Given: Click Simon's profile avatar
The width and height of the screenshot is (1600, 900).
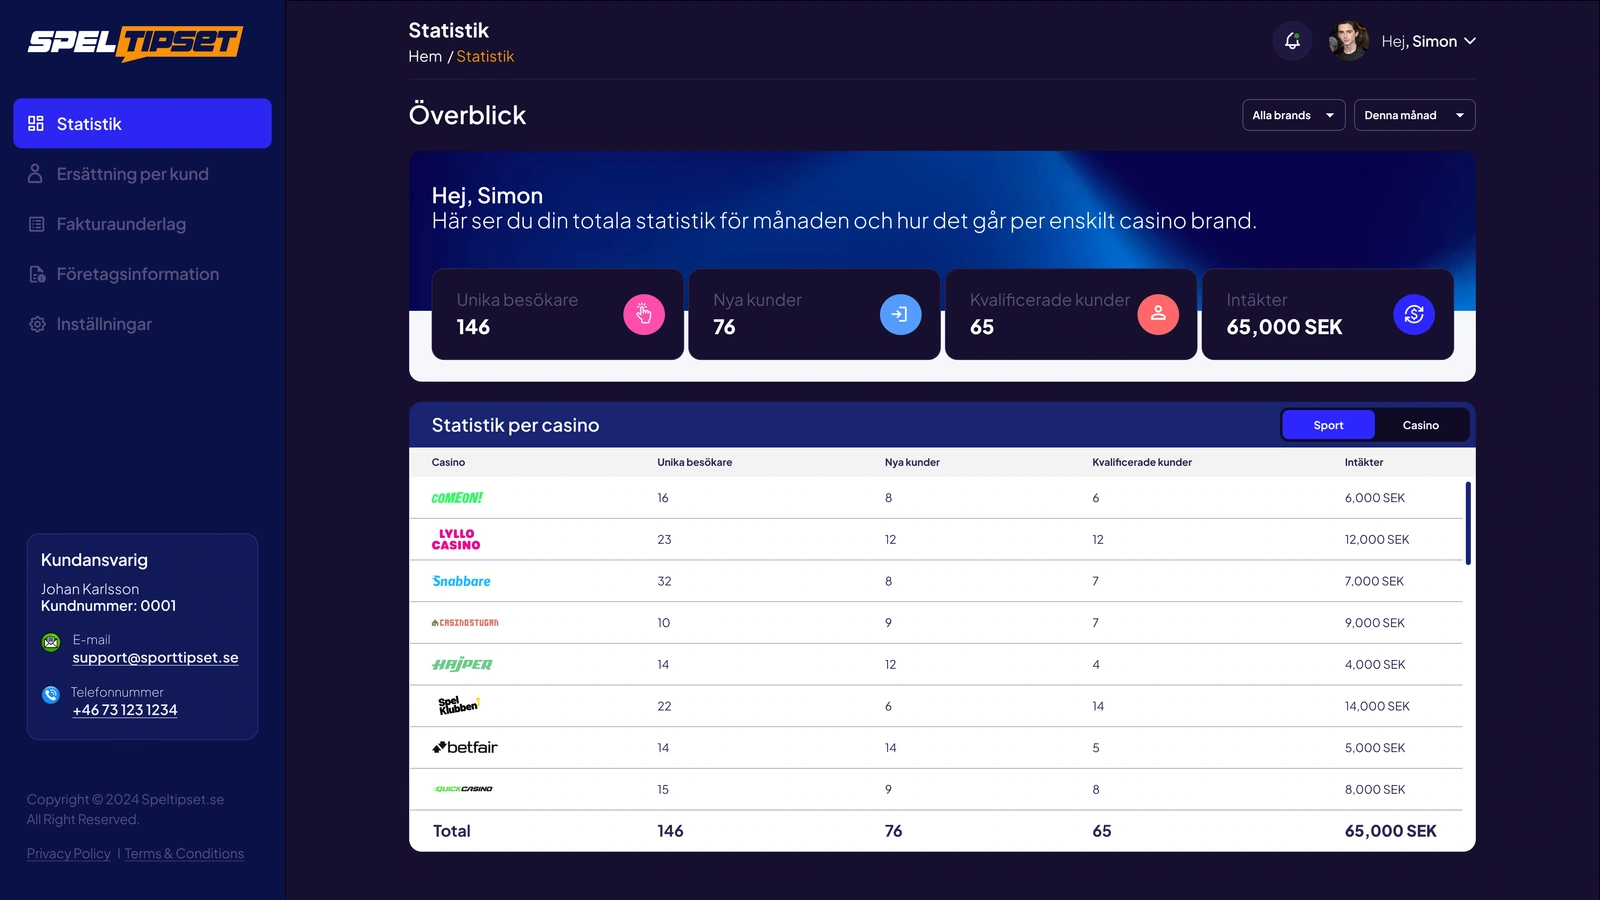Looking at the screenshot, I should tap(1348, 41).
